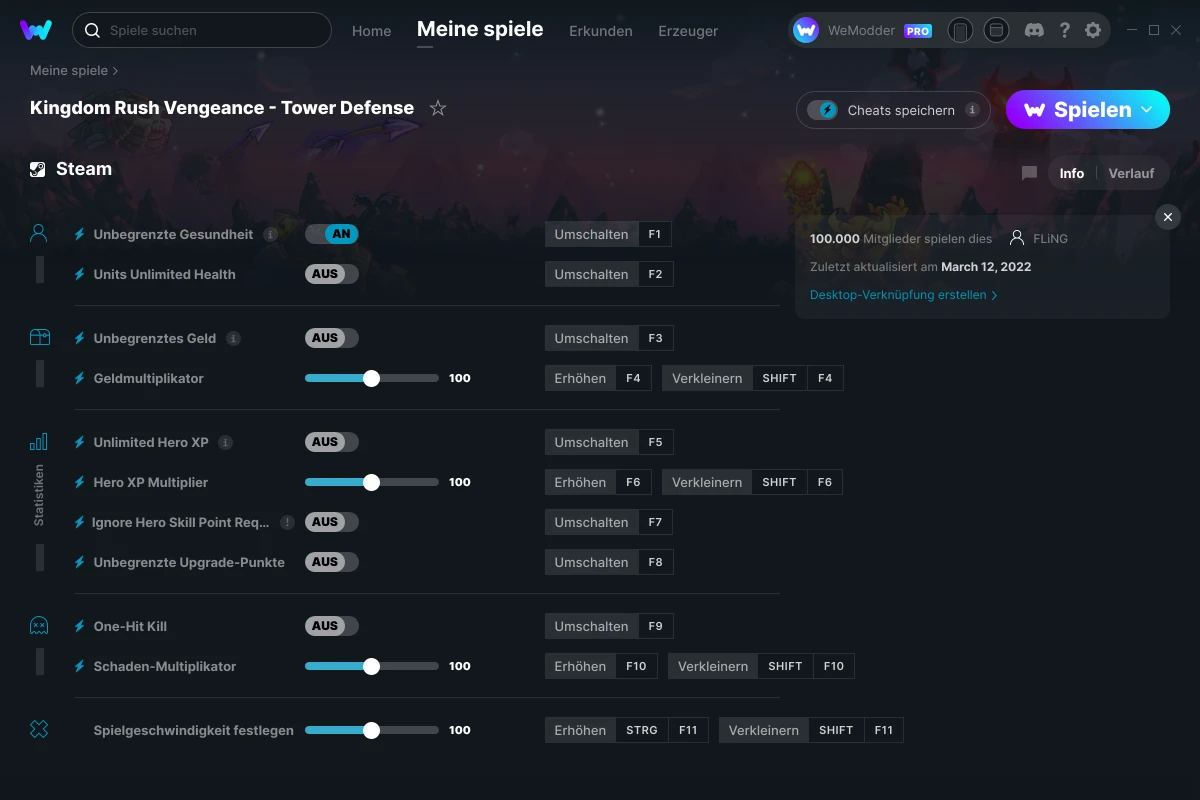The height and width of the screenshot is (800, 1200).
Task: Click lightning icon beside One-Hit Kill
Action: pos(80,626)
